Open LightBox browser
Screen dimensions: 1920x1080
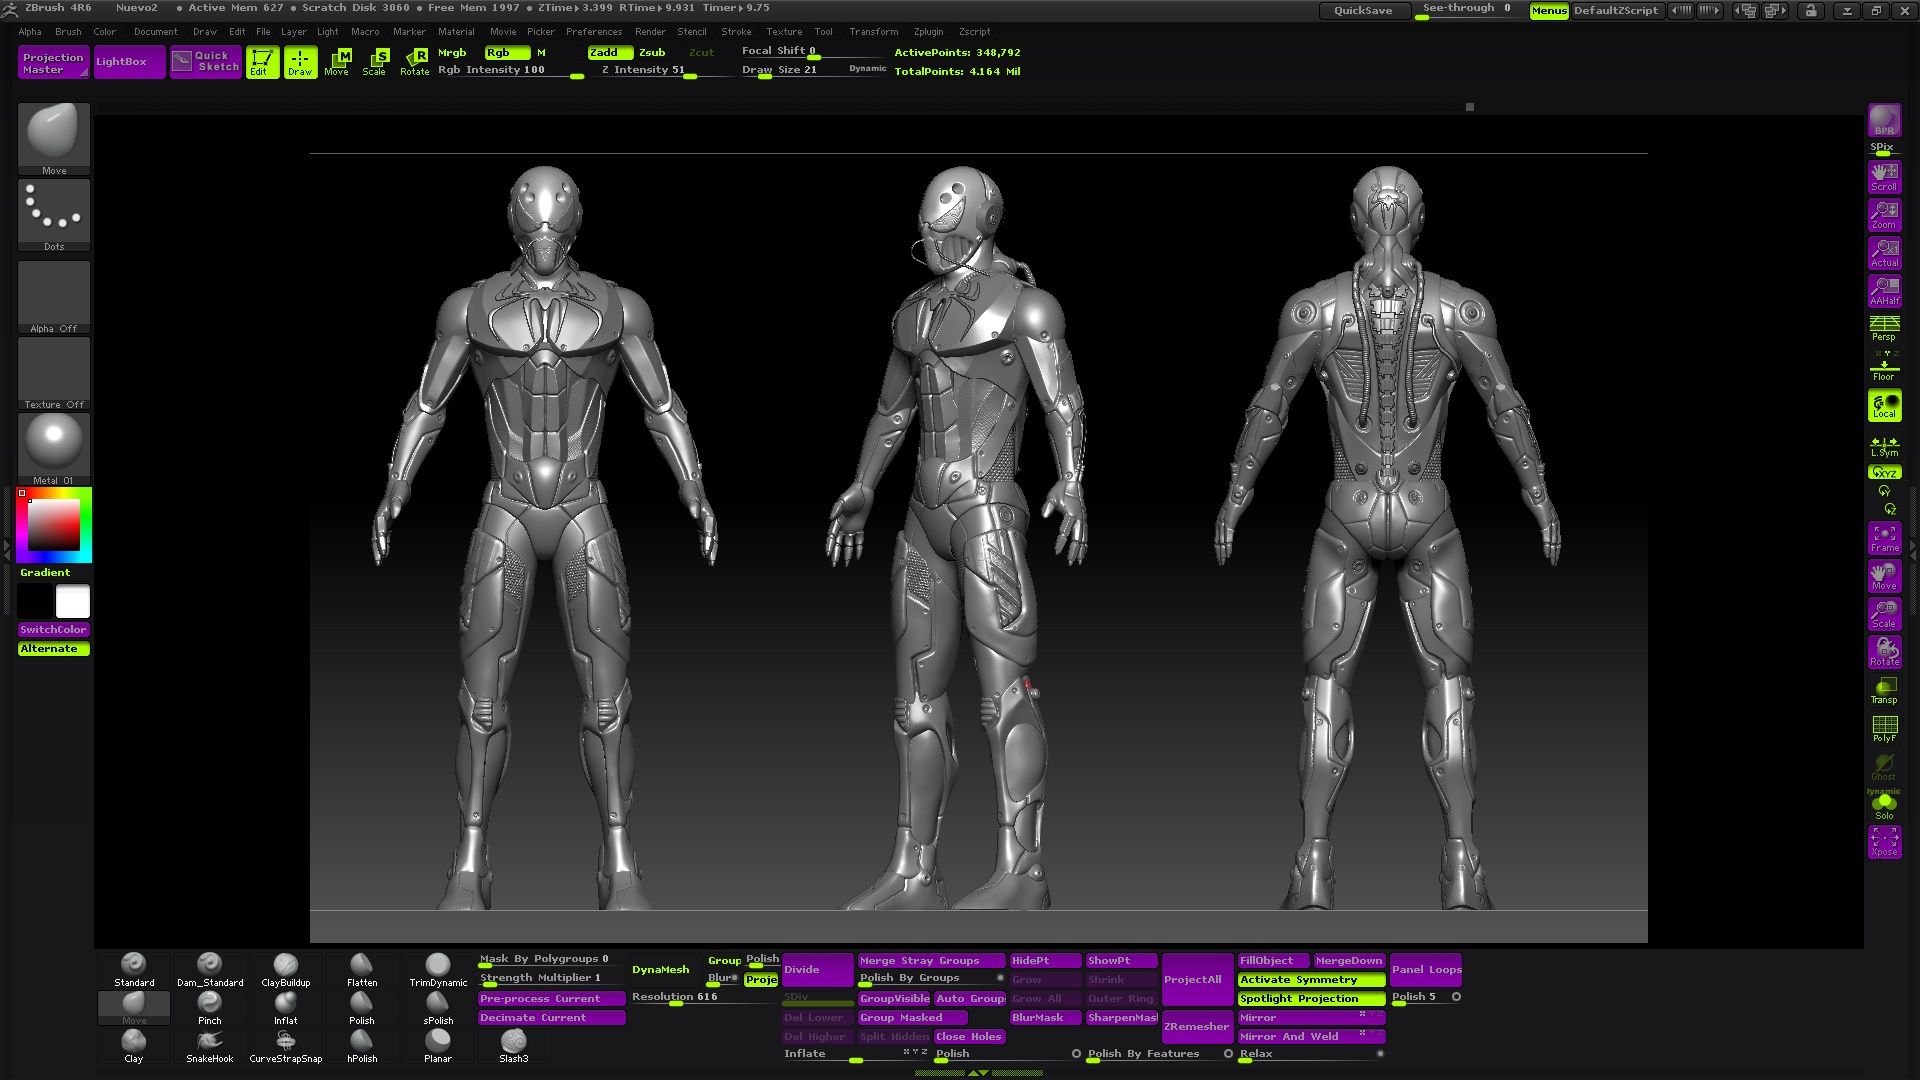(129, 63)
